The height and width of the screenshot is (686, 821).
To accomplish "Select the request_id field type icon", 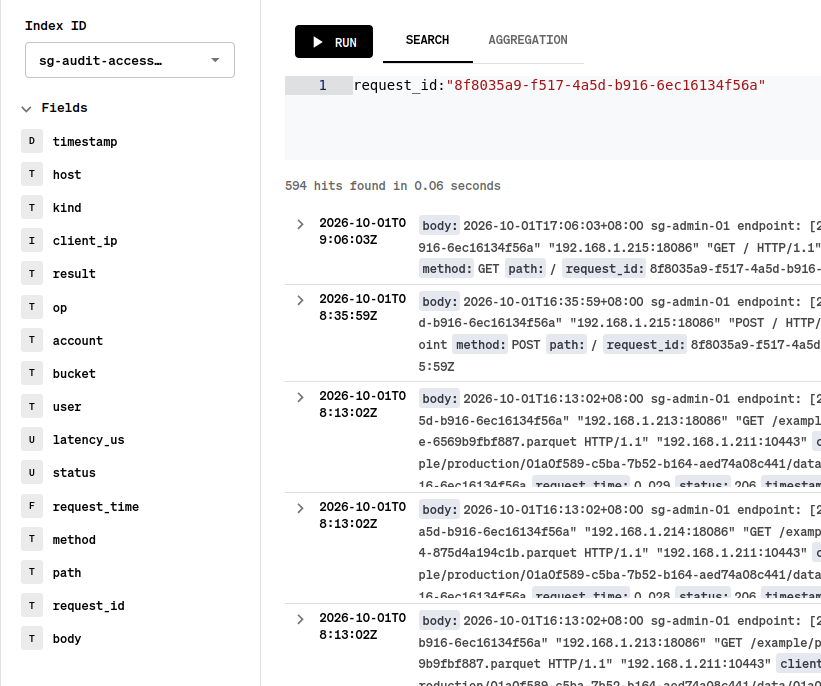I will (x=32, y=605).
